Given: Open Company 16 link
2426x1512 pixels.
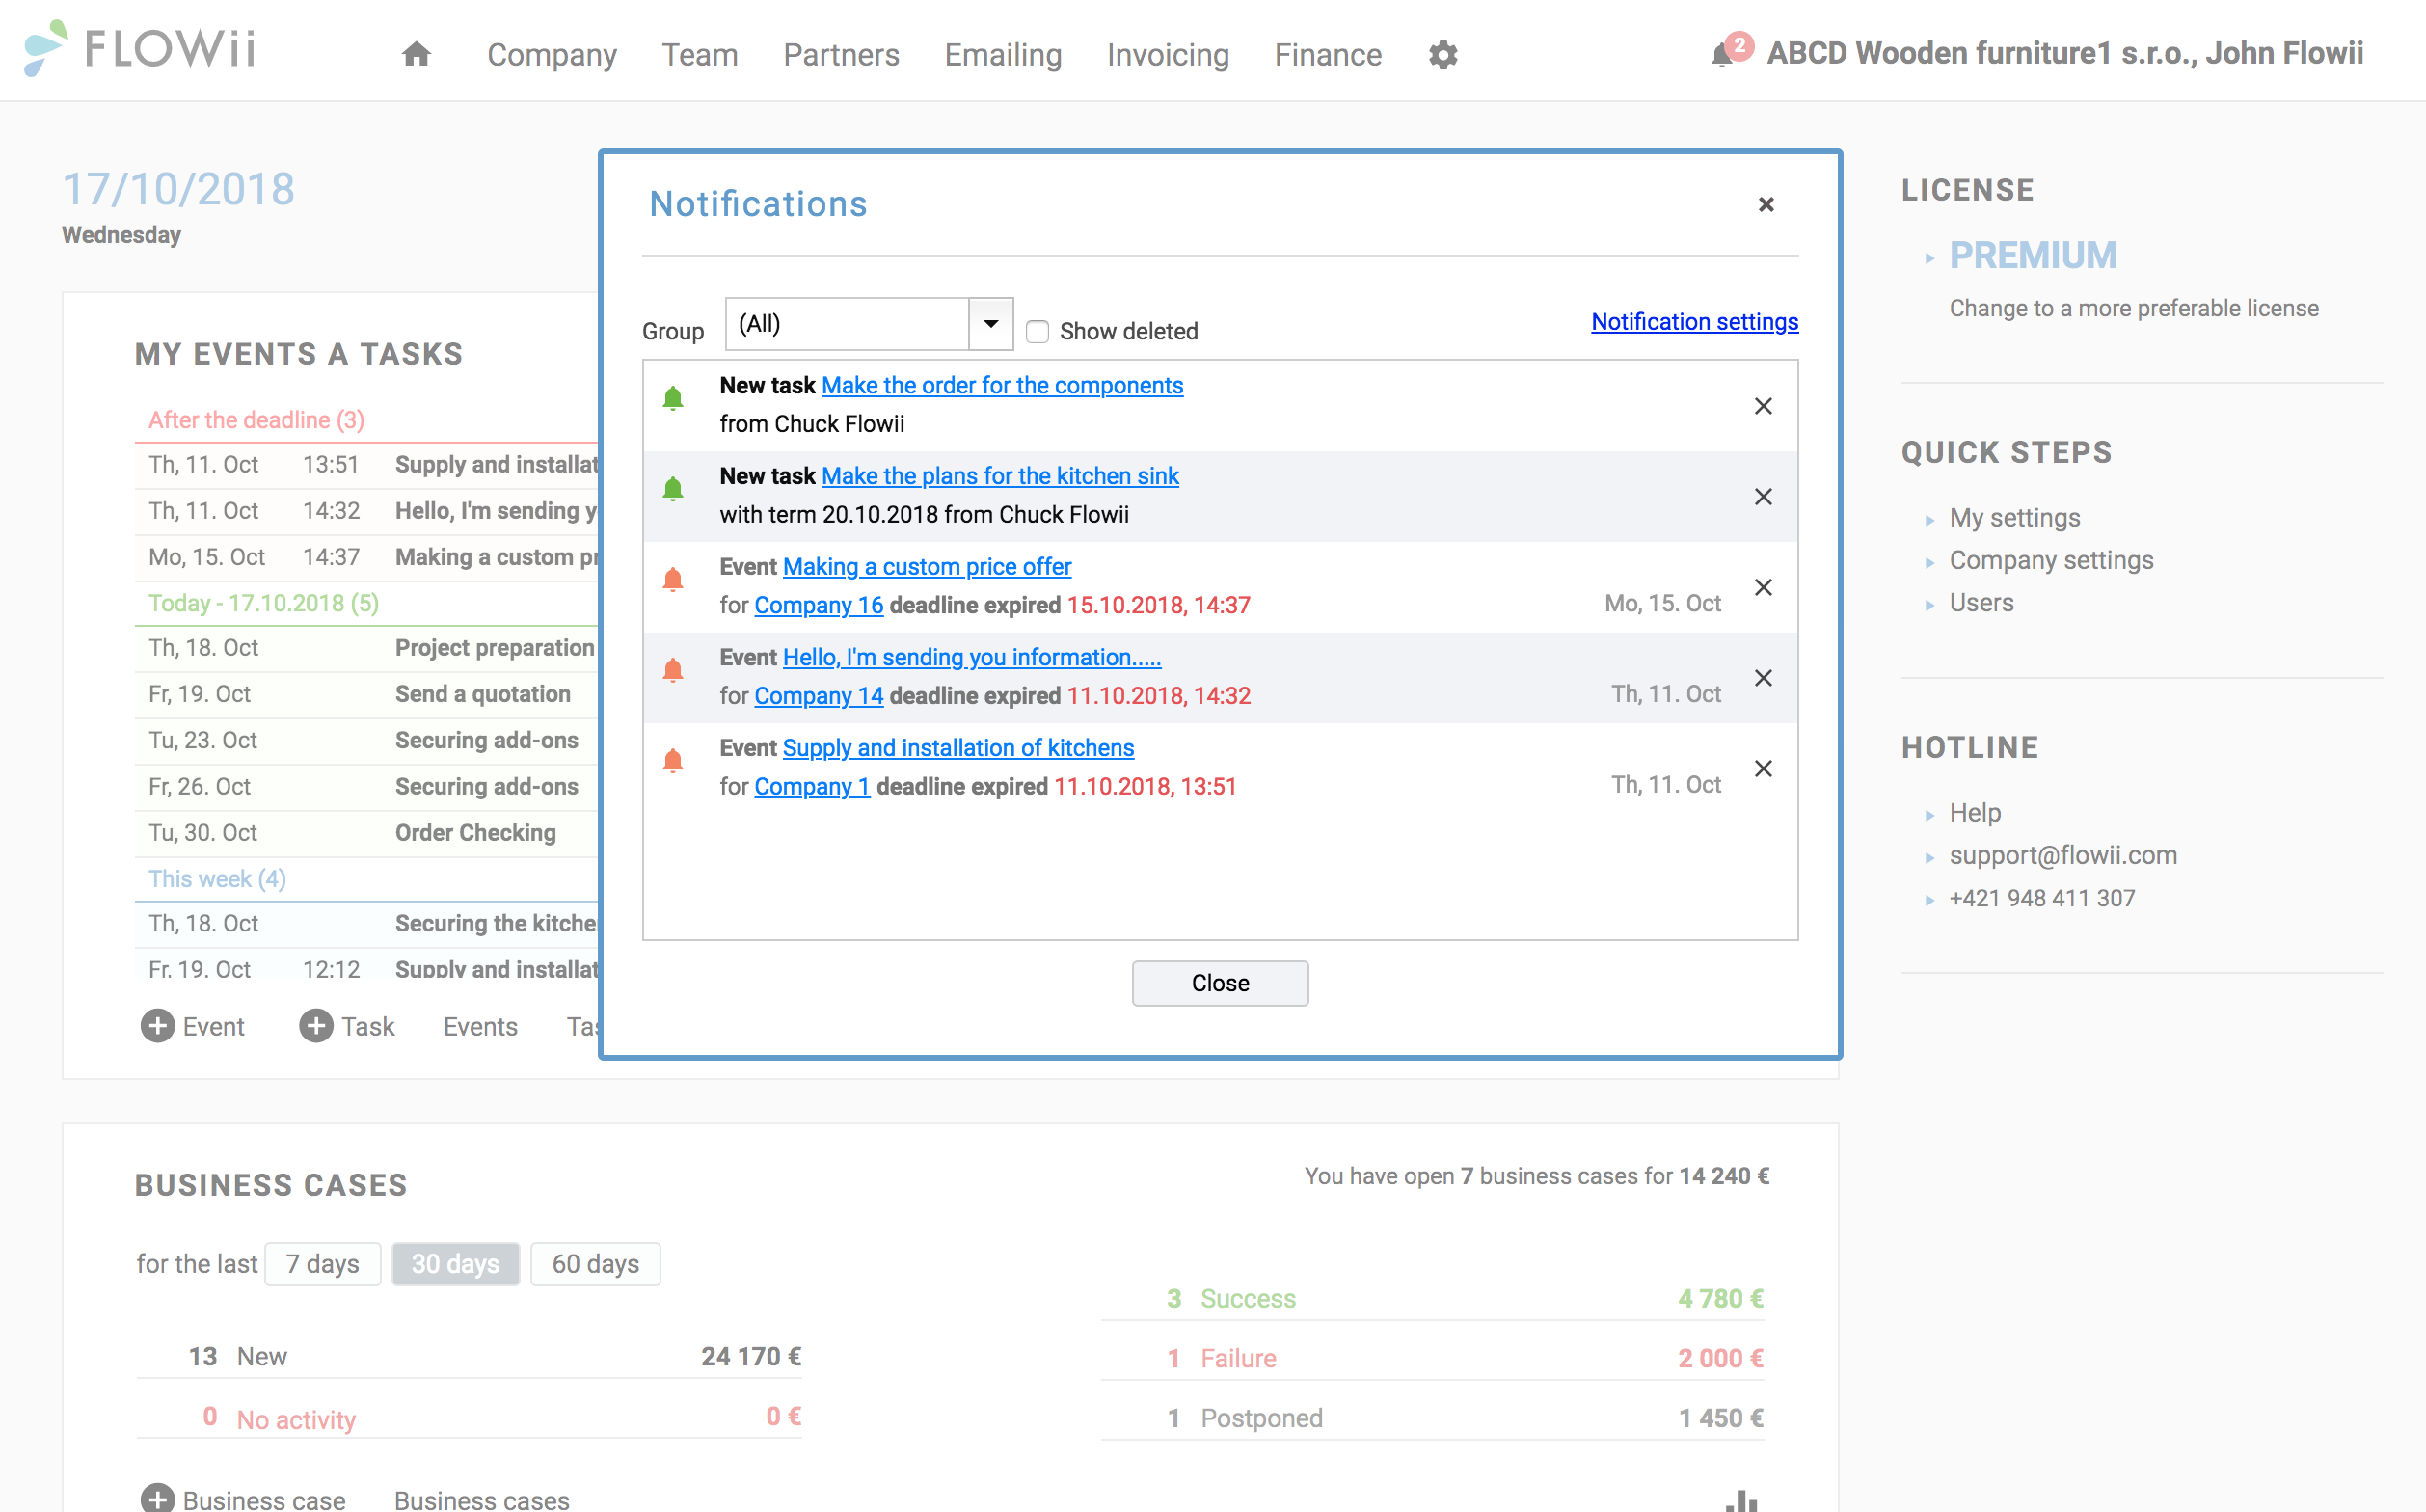Looking at the screenshot, I should coord(819,606).
